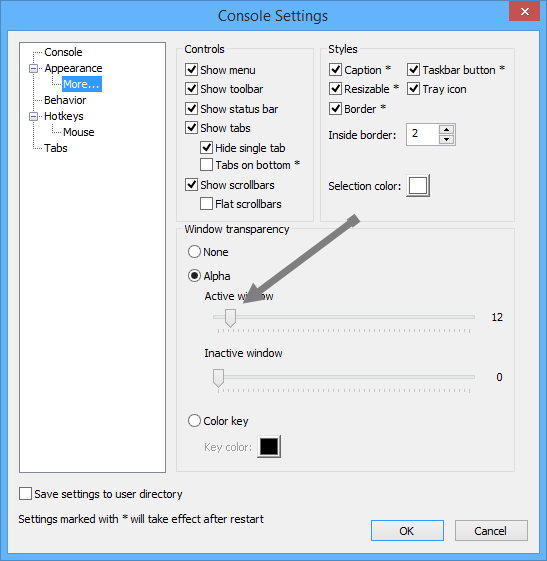Disable Show toolbar option
Screen dimensions: 547x561
coord(191,89)
